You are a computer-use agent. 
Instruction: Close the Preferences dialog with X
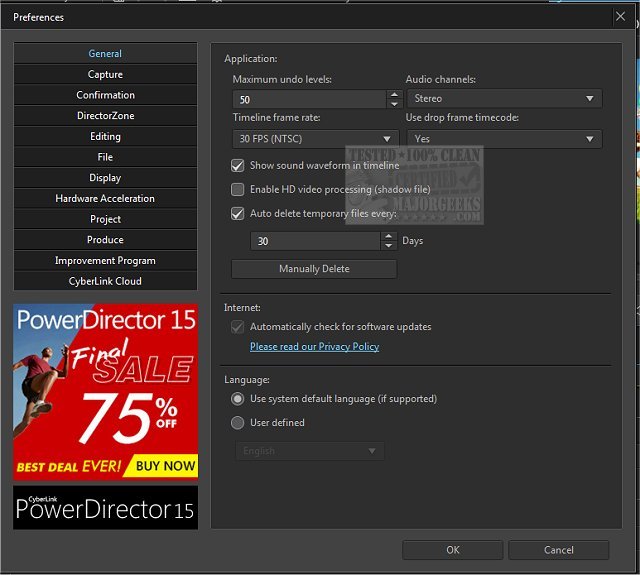click(621, 16)
